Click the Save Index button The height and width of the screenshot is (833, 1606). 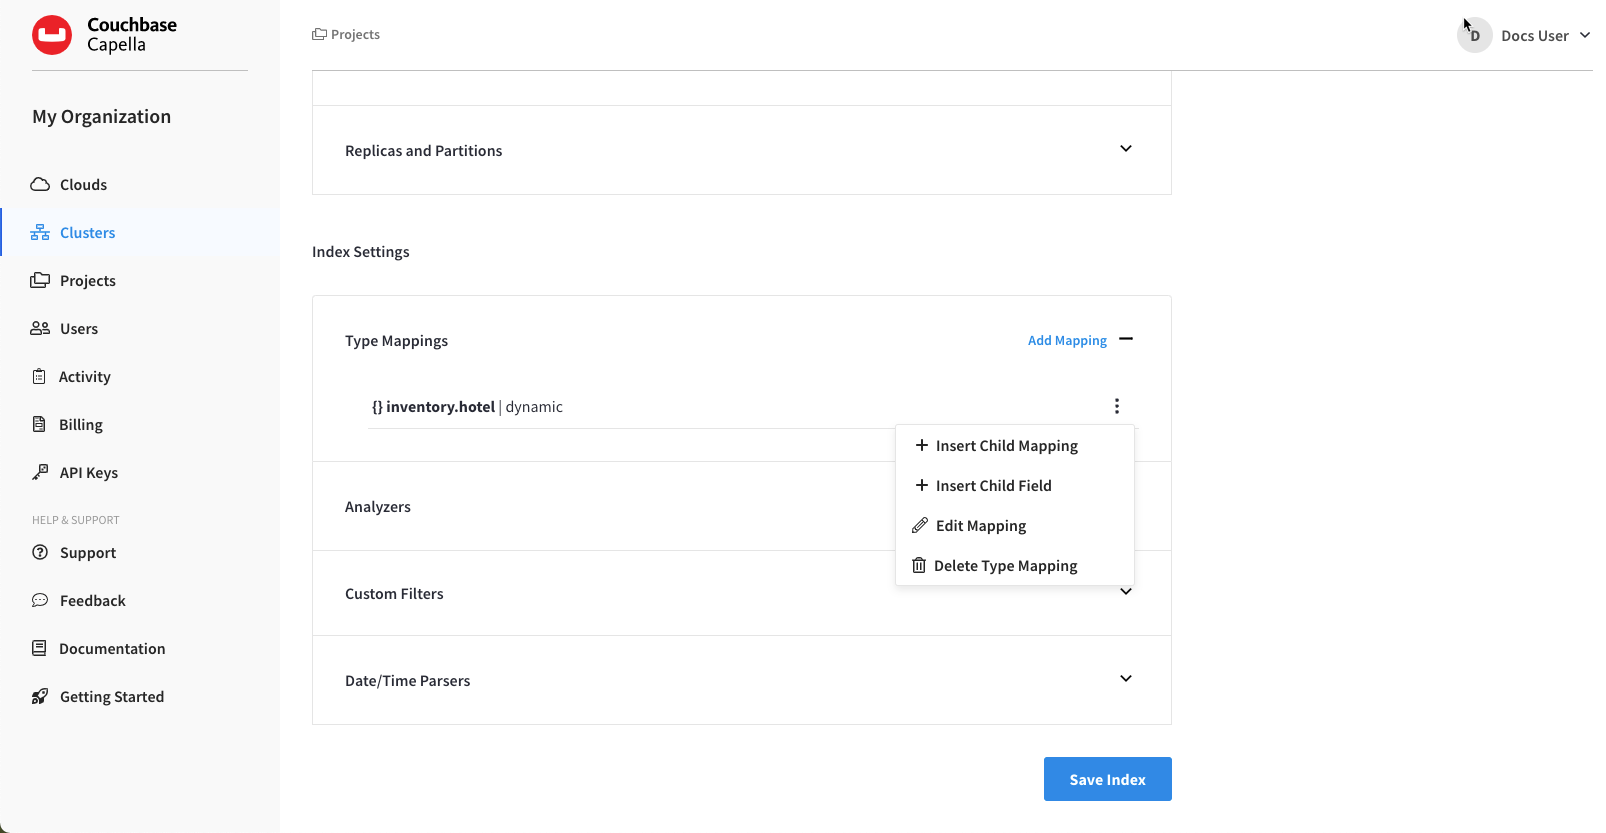pos(1108,779)
